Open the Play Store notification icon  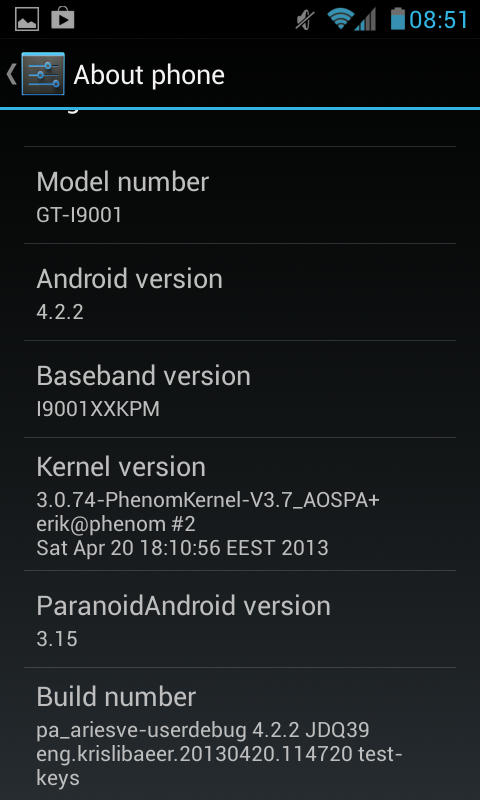[63, 19]
